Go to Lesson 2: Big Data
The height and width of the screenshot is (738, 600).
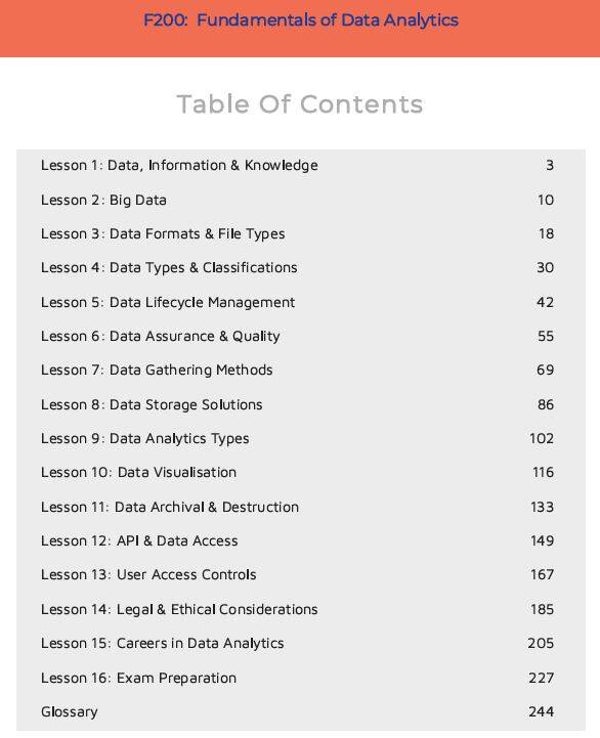103,200
